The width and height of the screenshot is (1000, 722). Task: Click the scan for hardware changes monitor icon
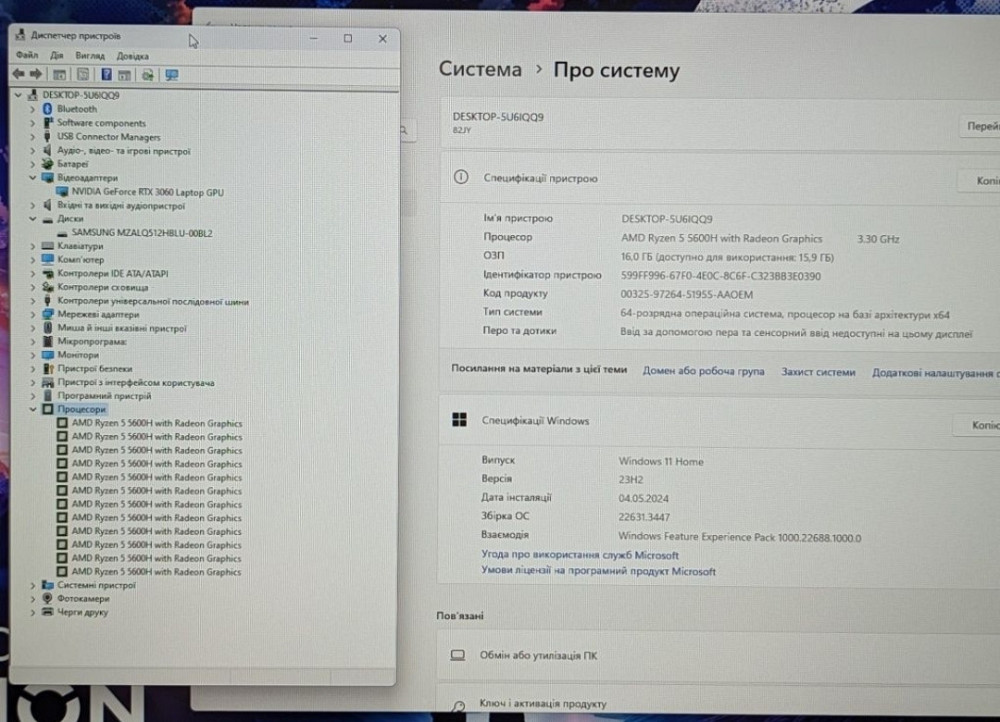tap(172, 74)
